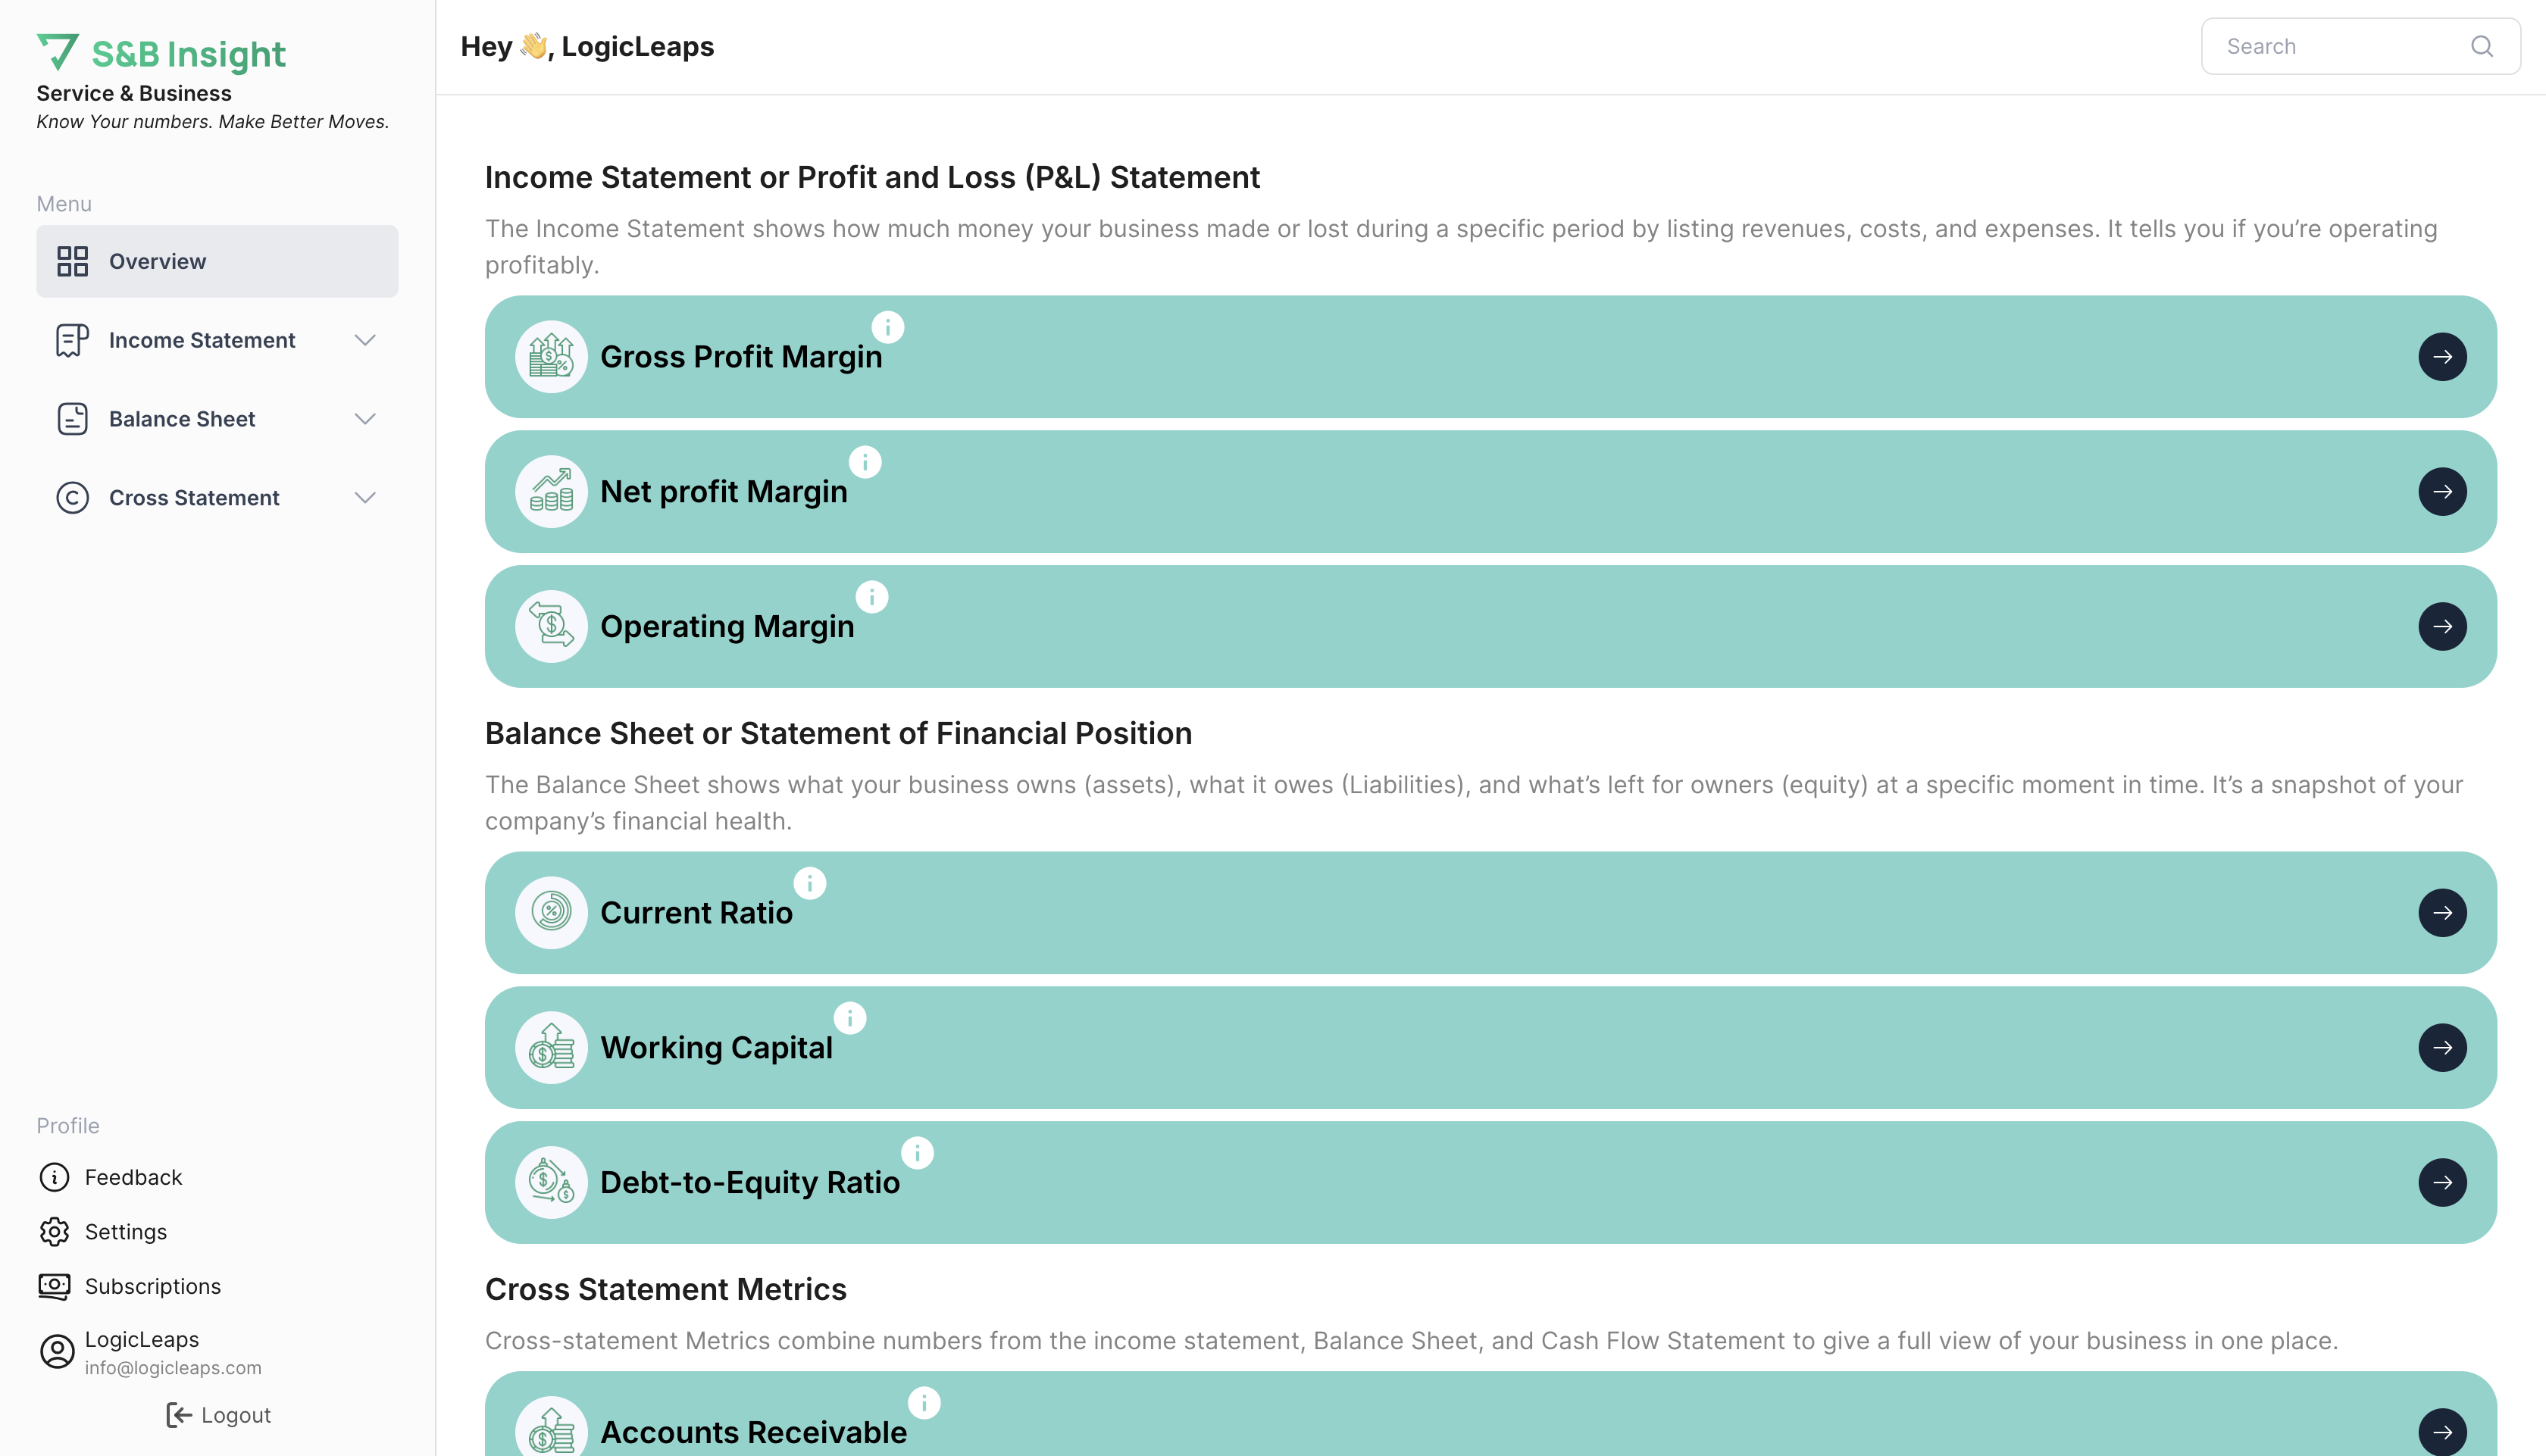Click the Gross Profit Margin arrow icon
This screenshot has height=1456, width=2546.
(x=2442, y=357)
